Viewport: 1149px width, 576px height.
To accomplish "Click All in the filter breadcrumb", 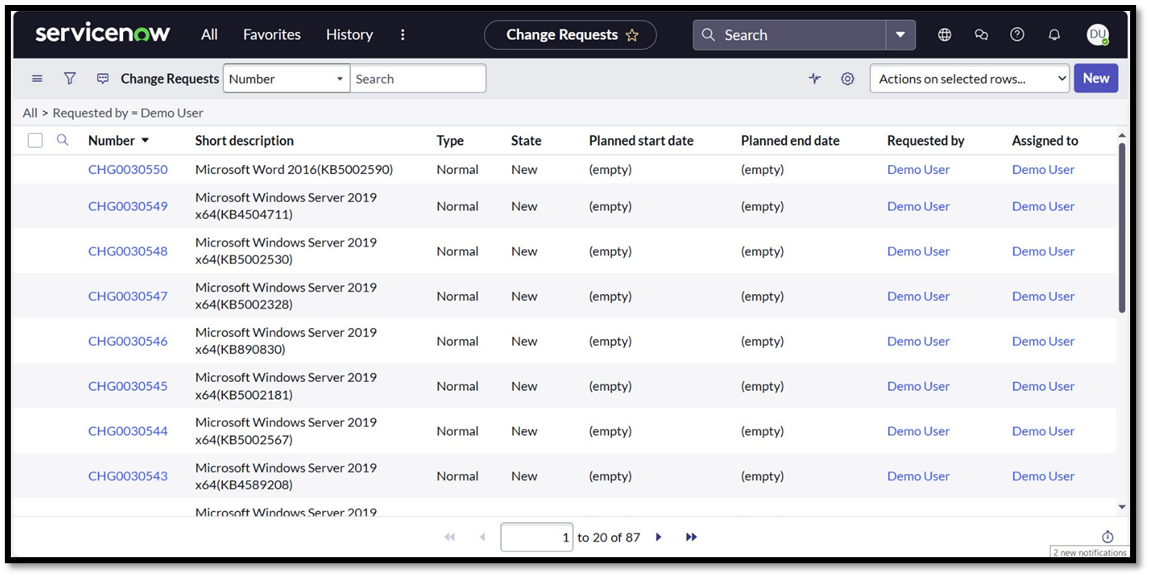I will [x=29, y=113].
